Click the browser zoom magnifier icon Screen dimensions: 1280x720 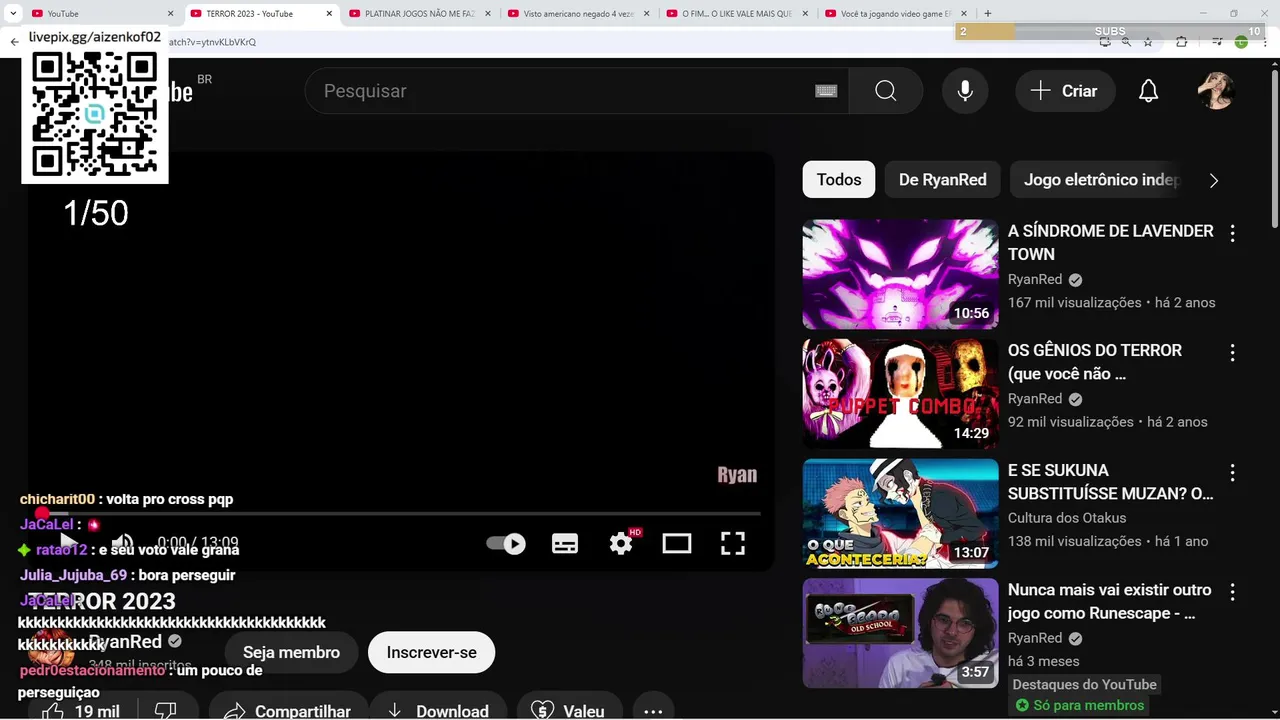pos(1127,42)
